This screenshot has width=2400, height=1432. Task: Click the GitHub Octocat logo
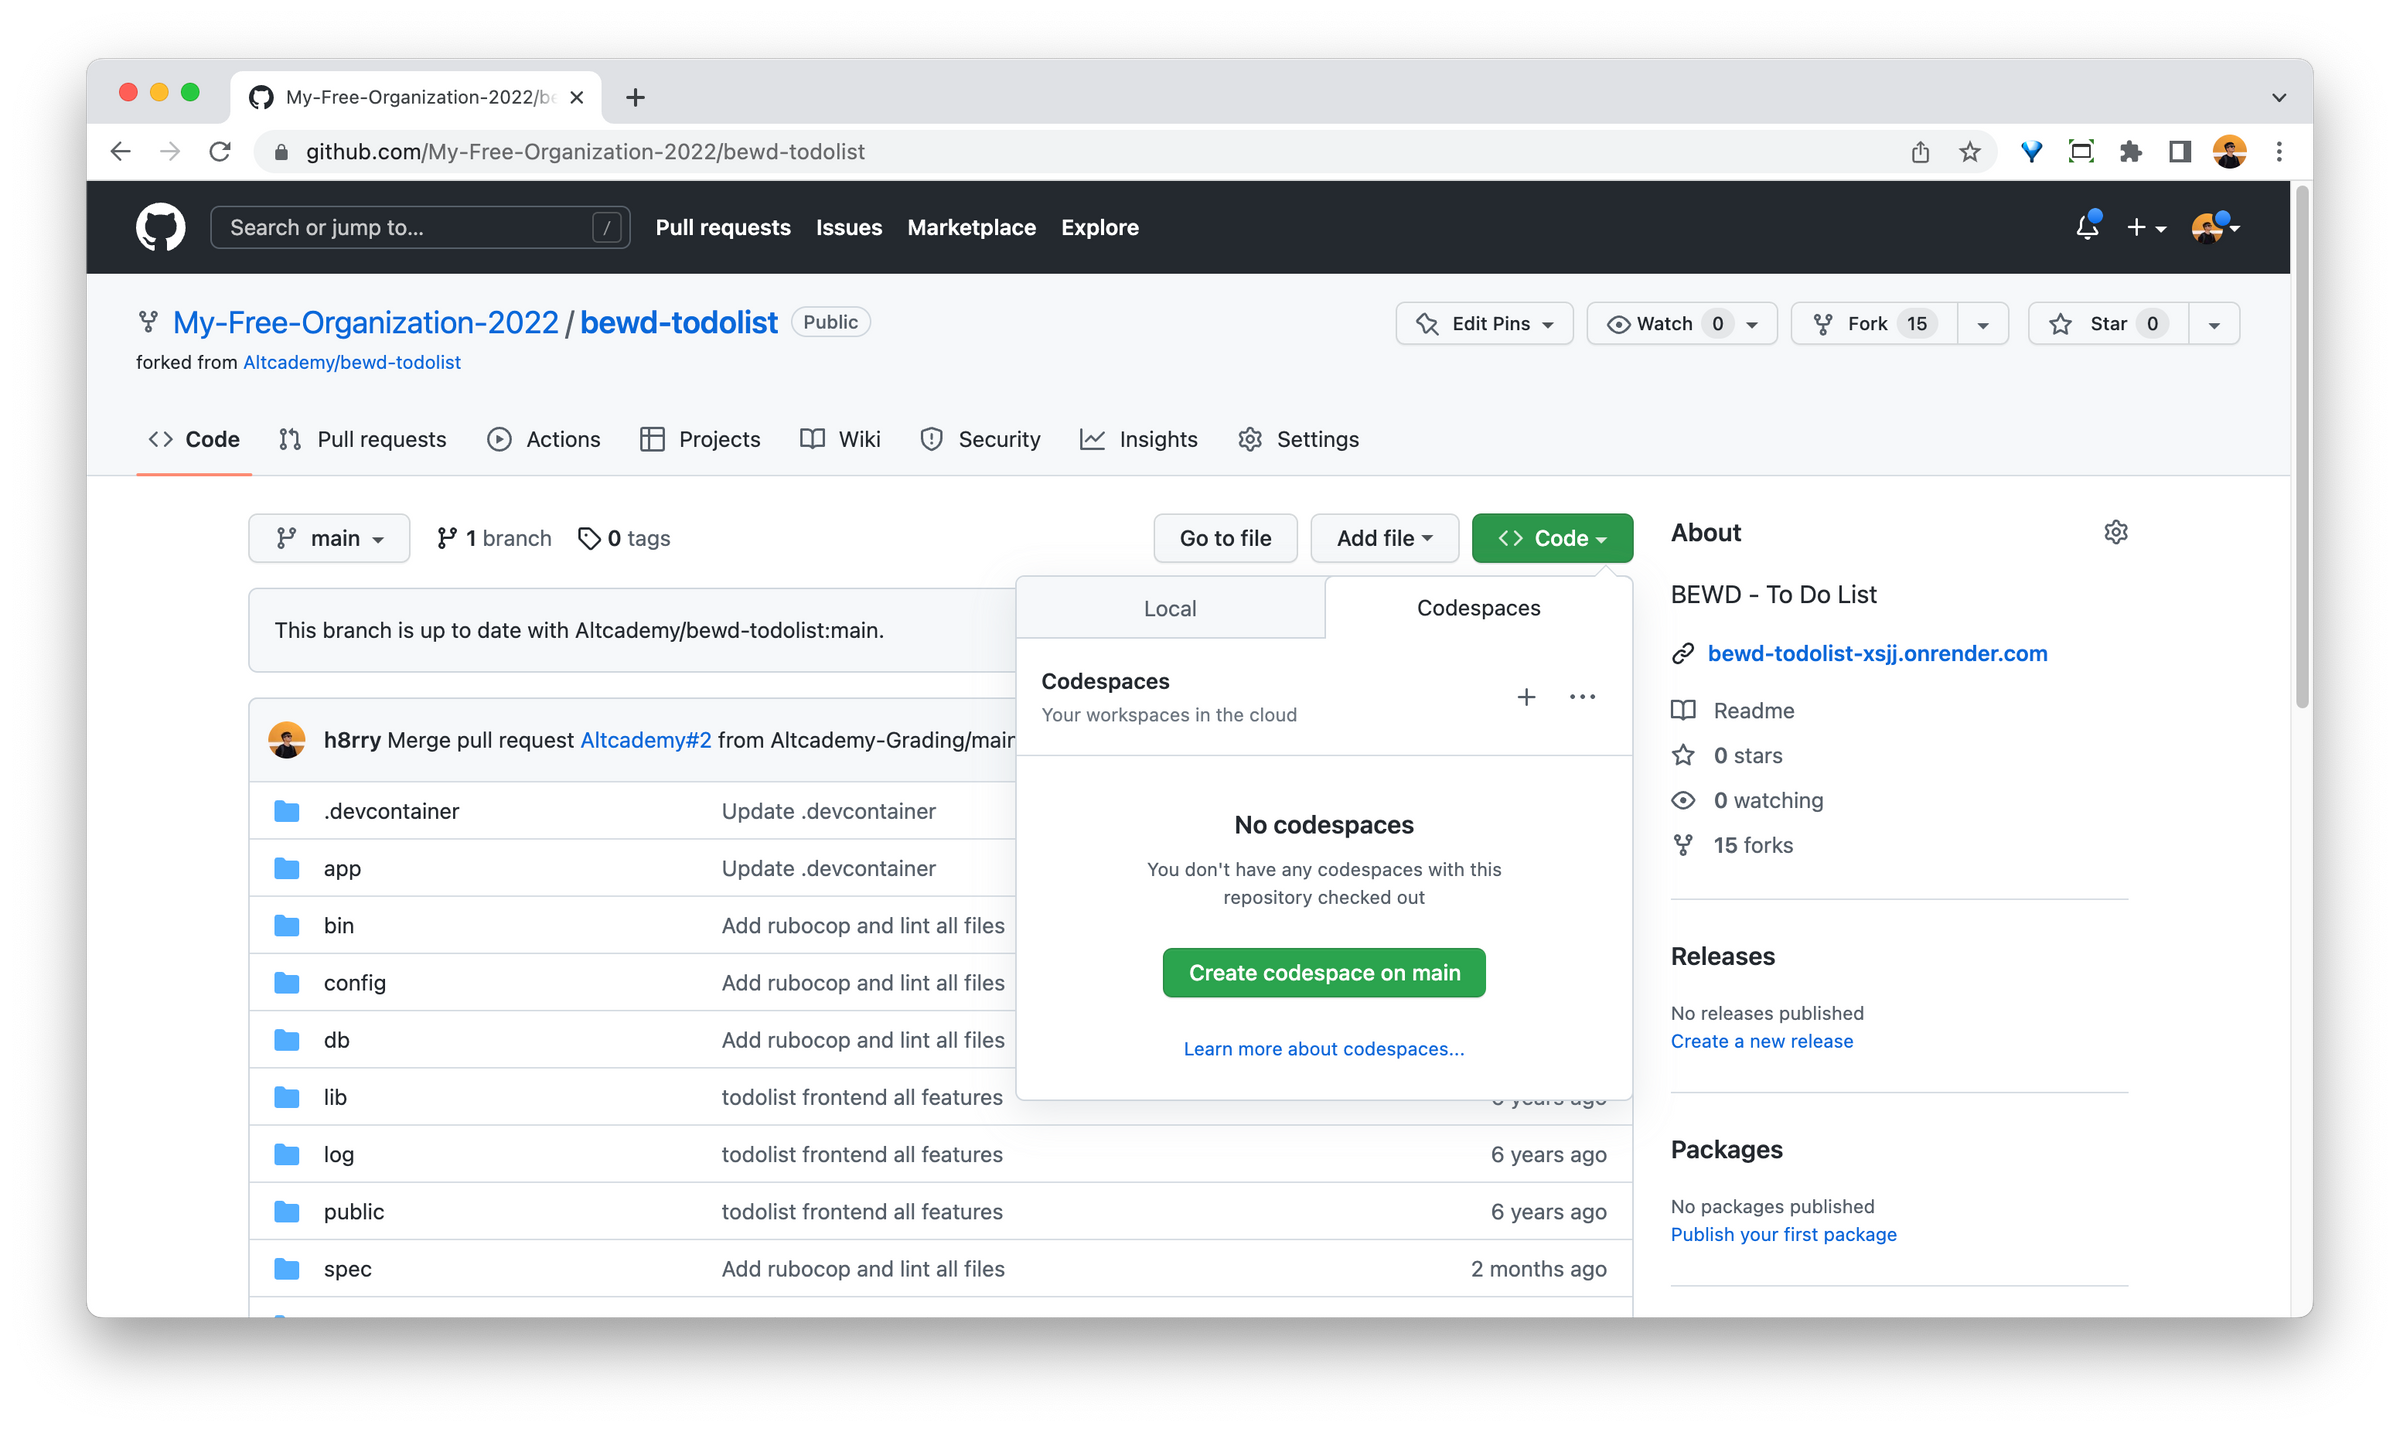click(x=160, y=227)
